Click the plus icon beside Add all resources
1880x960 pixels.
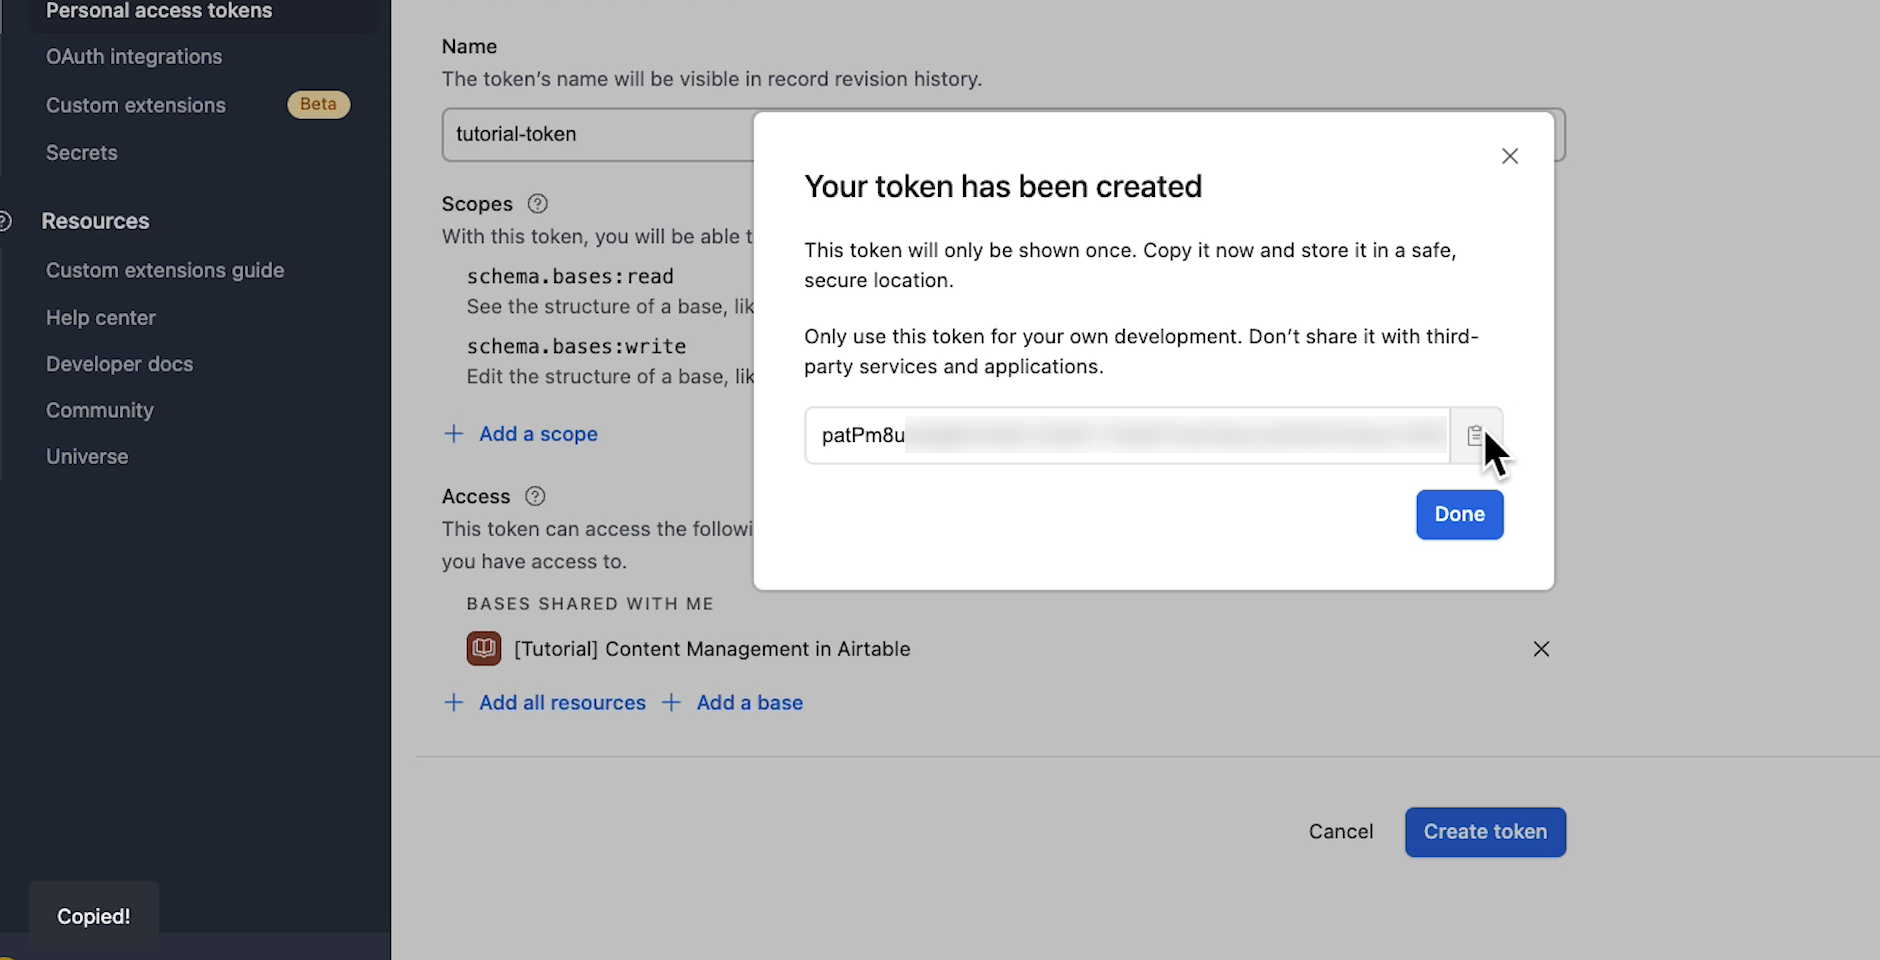(x=454, y=702)
